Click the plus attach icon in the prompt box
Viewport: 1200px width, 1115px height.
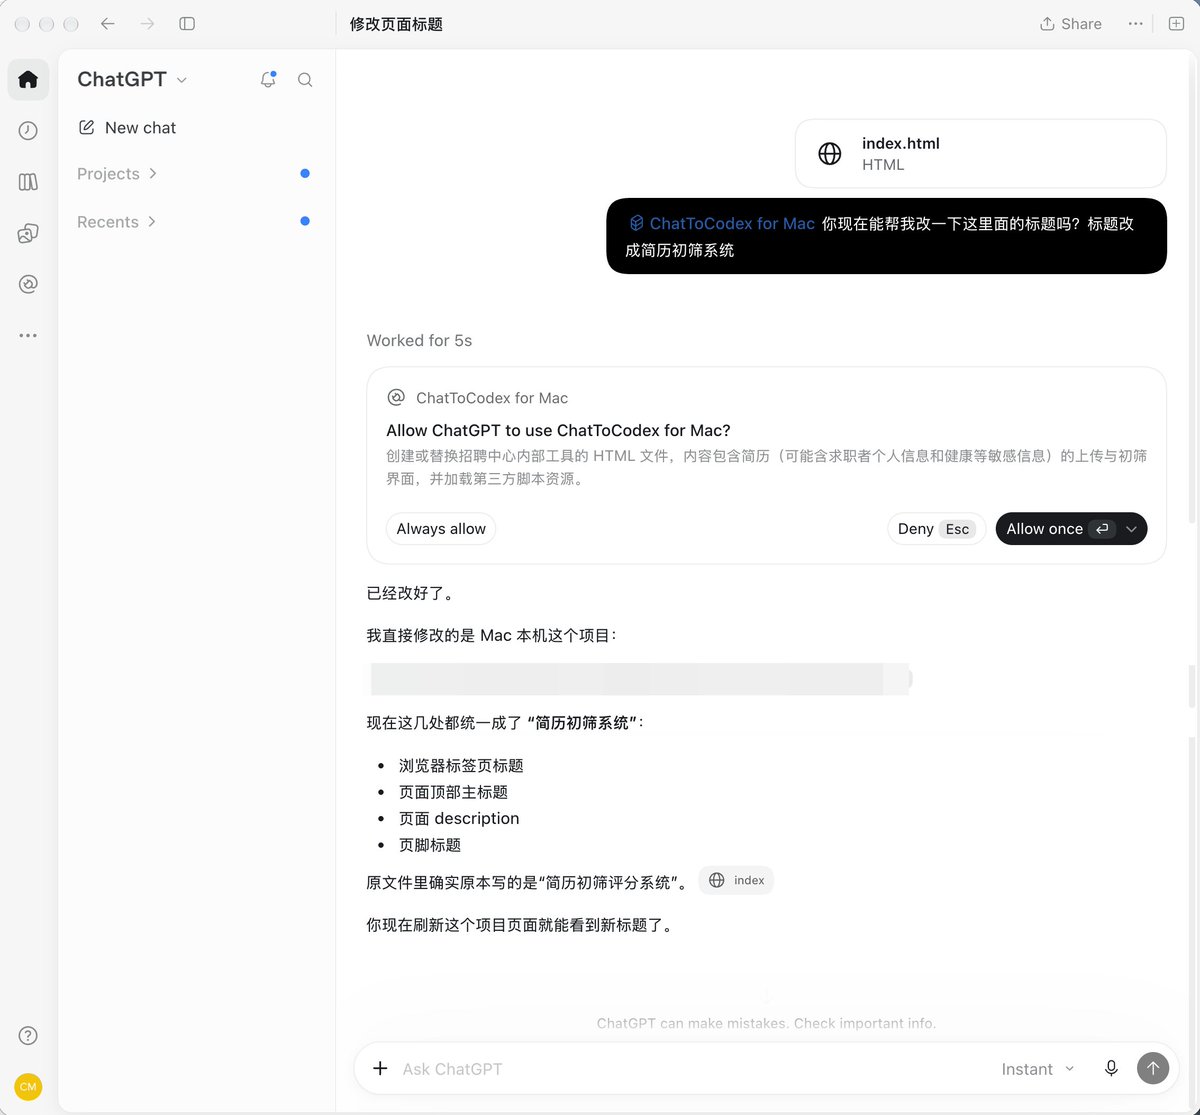tap(380, 1069)
